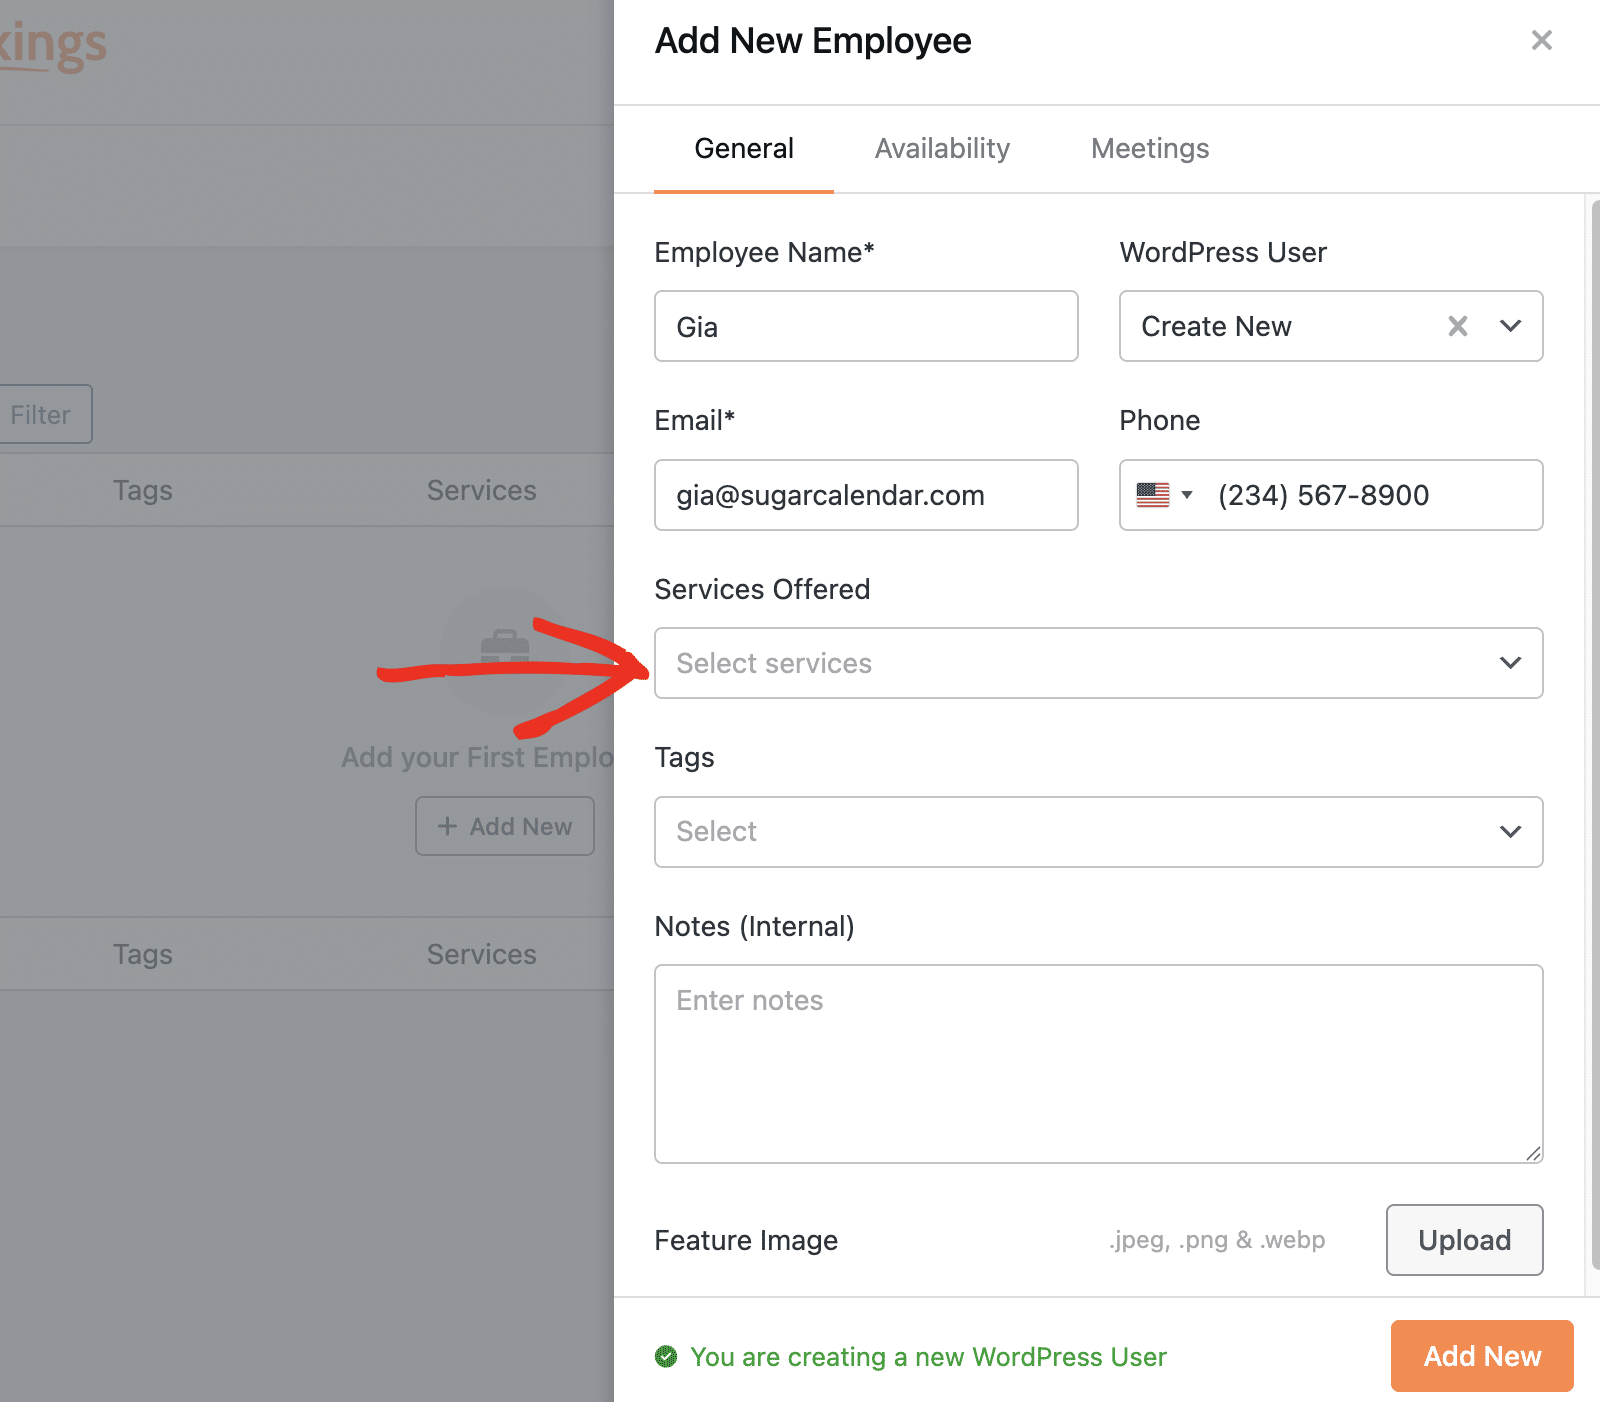Open the country flag selector in Phone
The width and height of the screenshot is (1600, 1402).
pos(1164,495)
